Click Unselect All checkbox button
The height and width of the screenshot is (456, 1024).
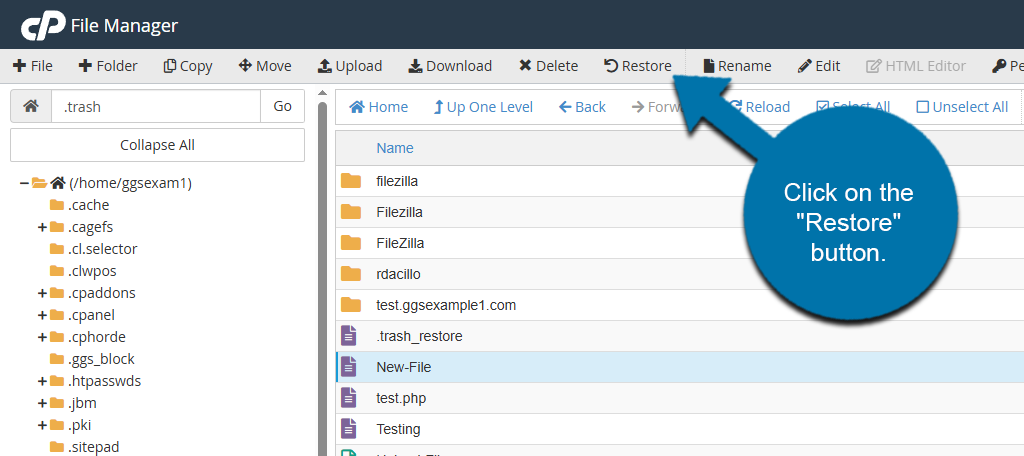(962, 107)
